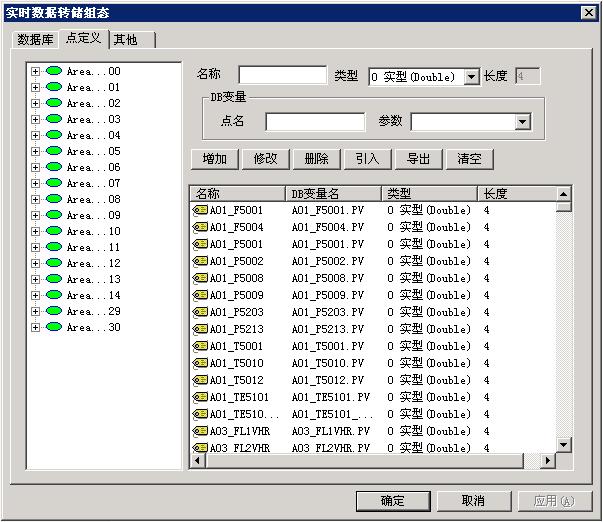
Task: Select the green oval icon for Area 05
Action: (54, 151)
